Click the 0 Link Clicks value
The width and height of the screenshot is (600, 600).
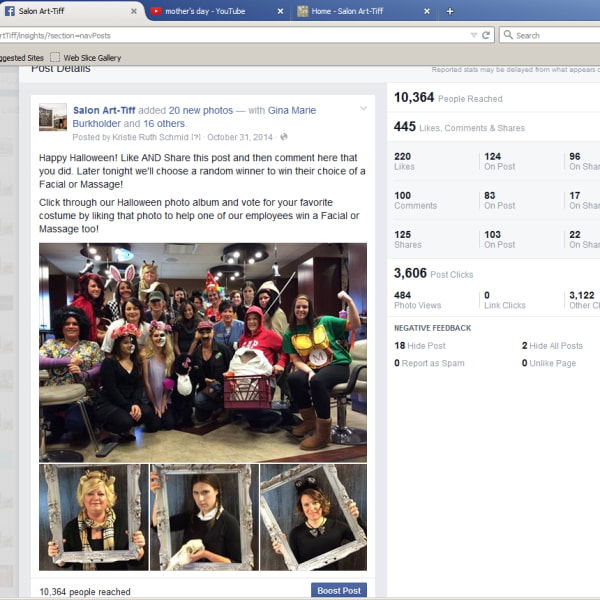[505, 300]
